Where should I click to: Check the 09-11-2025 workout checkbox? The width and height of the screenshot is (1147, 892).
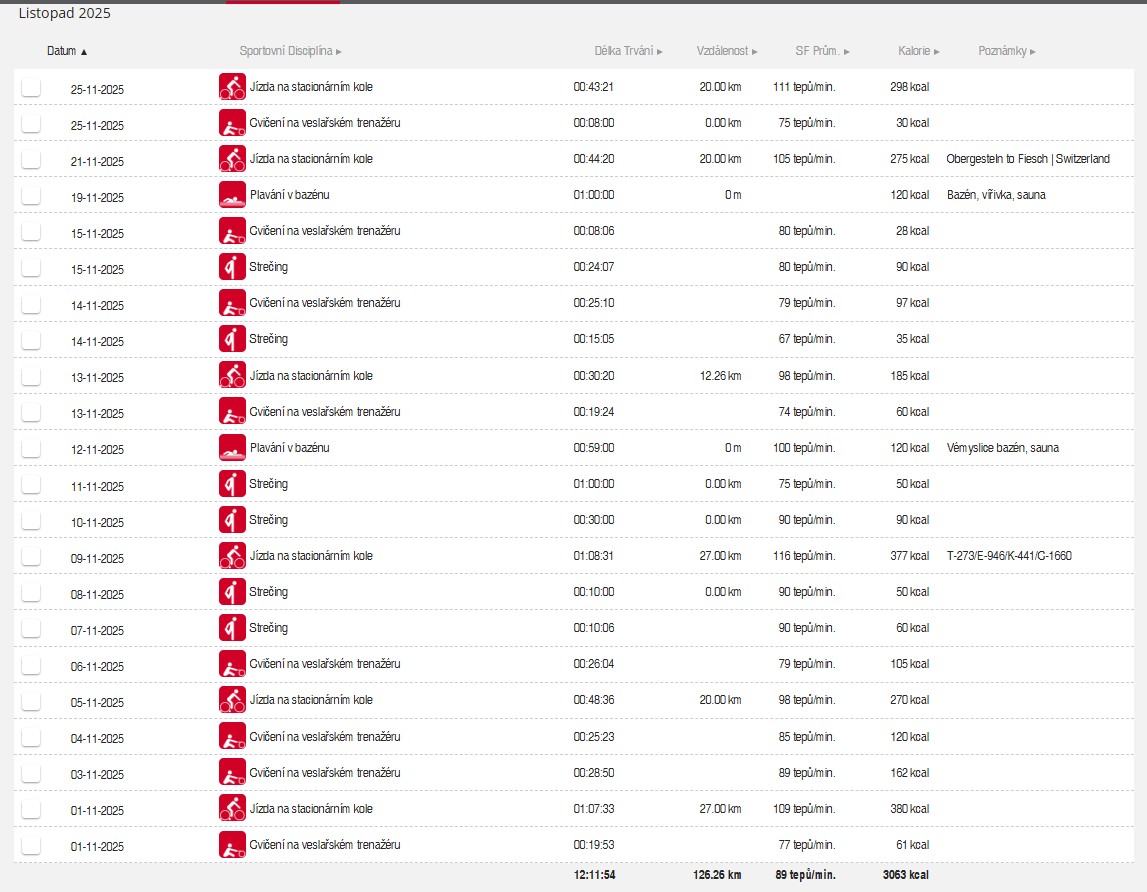(31, 557)
